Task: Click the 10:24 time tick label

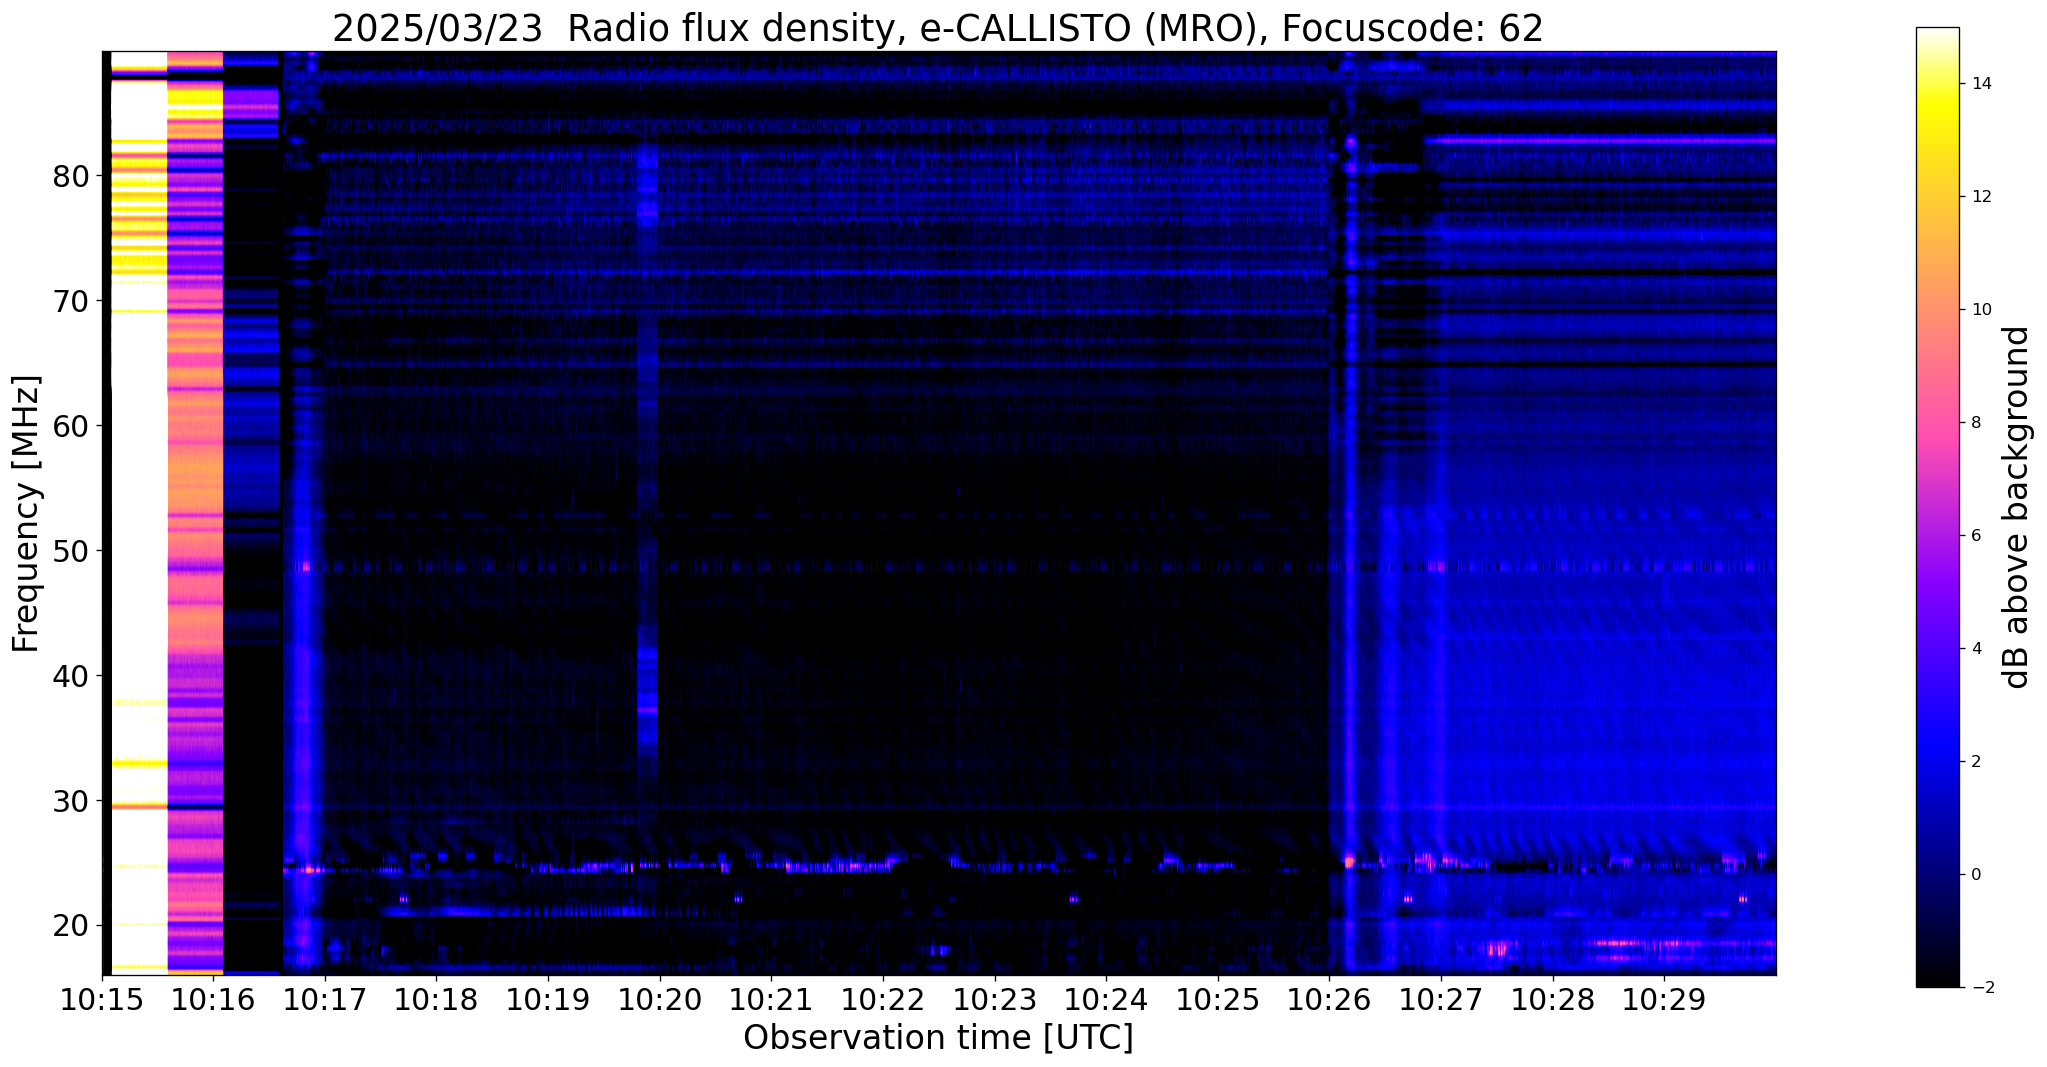Action: 1106,1000
